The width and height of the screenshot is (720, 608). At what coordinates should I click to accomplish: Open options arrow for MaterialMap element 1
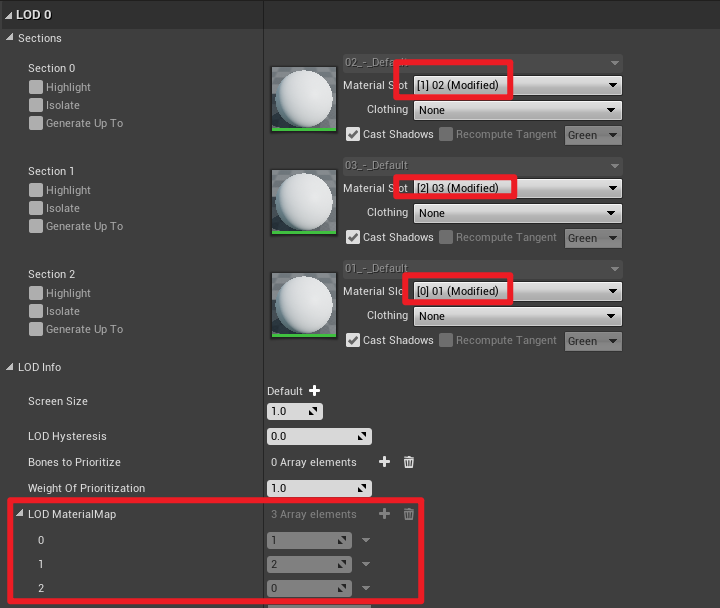click(366, 564)
